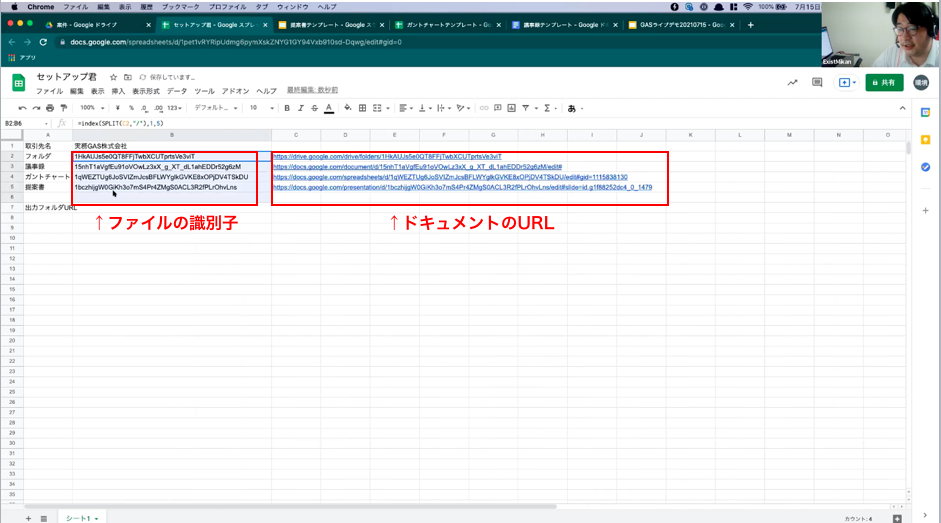Toggle filter funnel icon

click(526, 108)
